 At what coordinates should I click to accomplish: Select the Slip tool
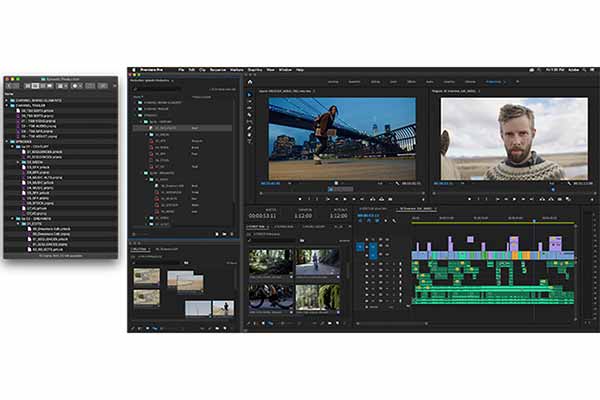(x=250, y=121)
